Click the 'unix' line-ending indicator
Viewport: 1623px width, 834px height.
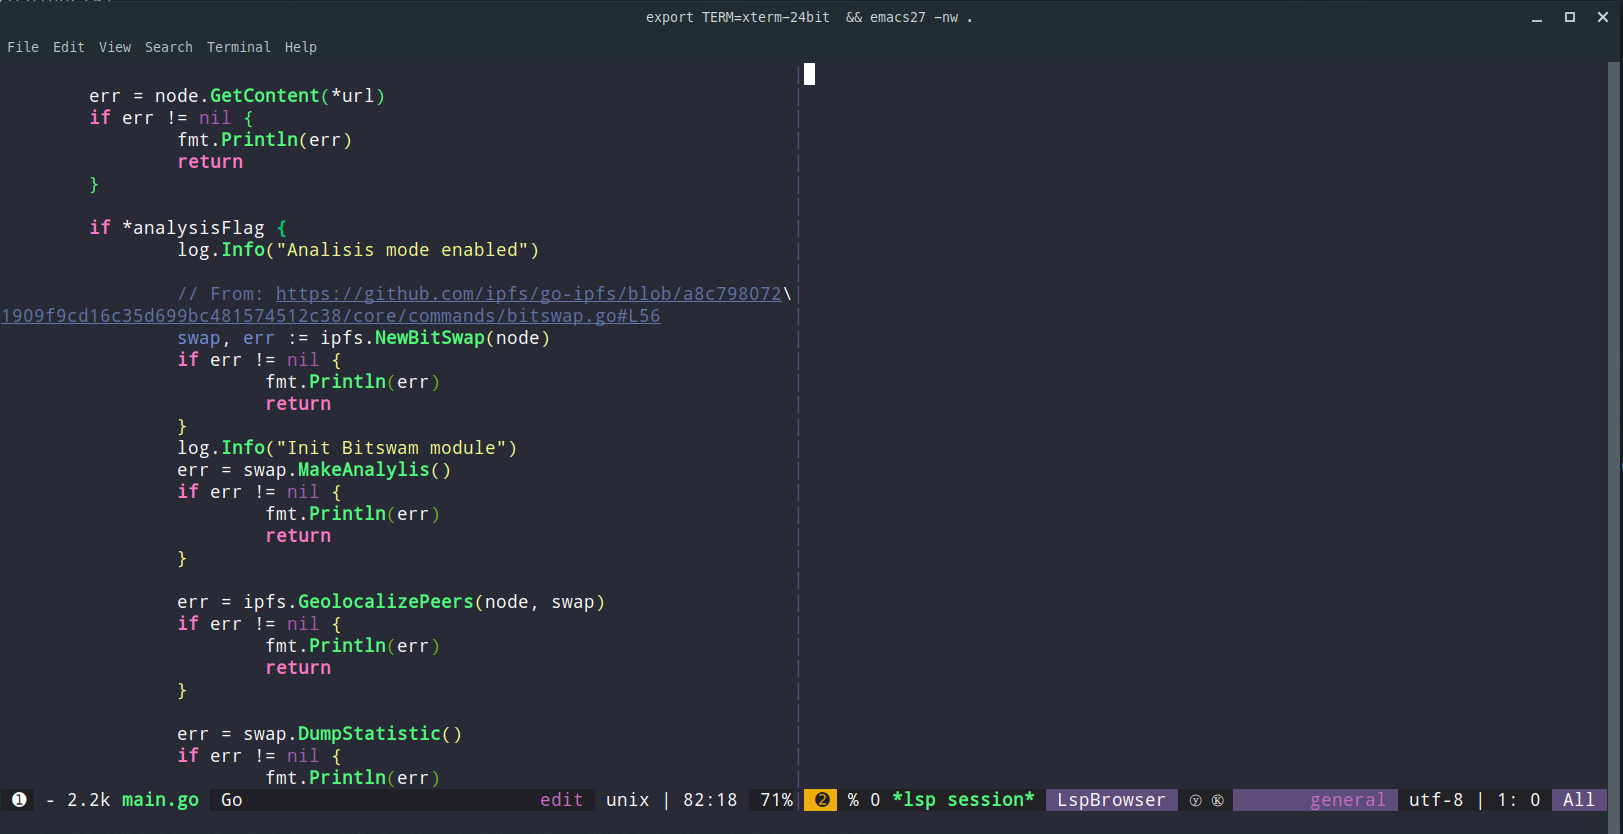pyautogui.click(x=628, y=800)
